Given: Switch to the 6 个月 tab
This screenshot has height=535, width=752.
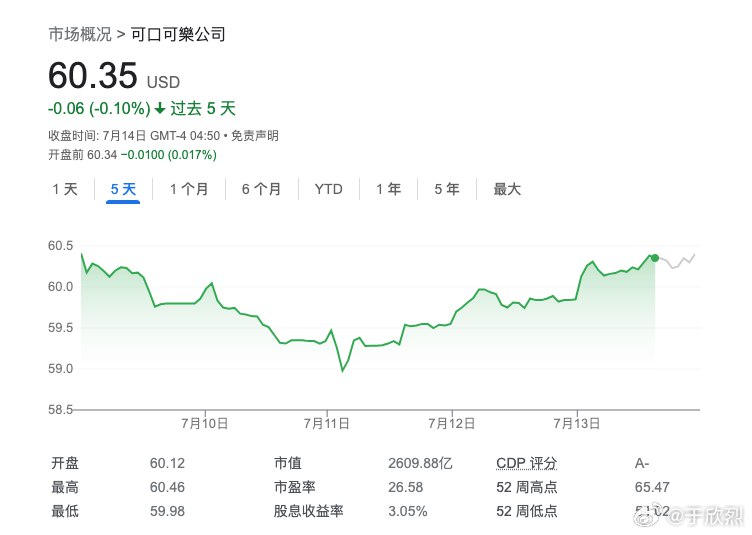Looking at the screenshot, I should click(261, 189).
